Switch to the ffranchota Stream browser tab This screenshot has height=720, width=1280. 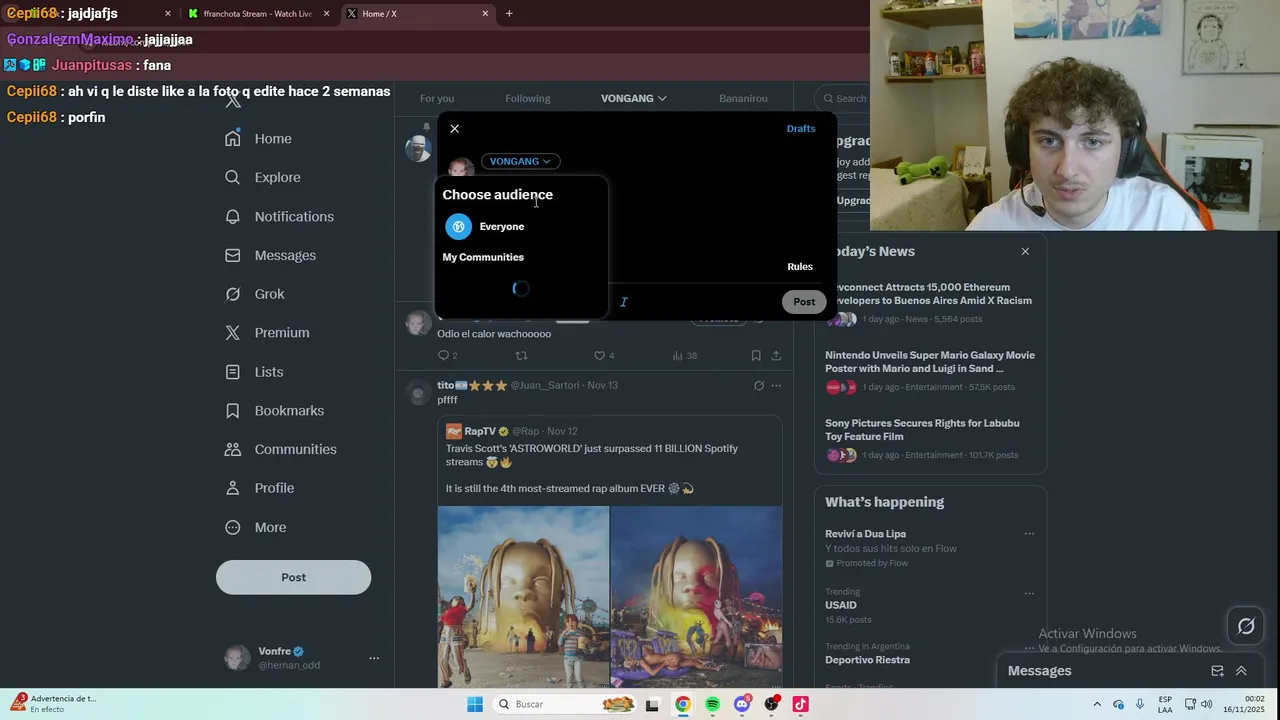pyautogui.click(x=257, y=14)
